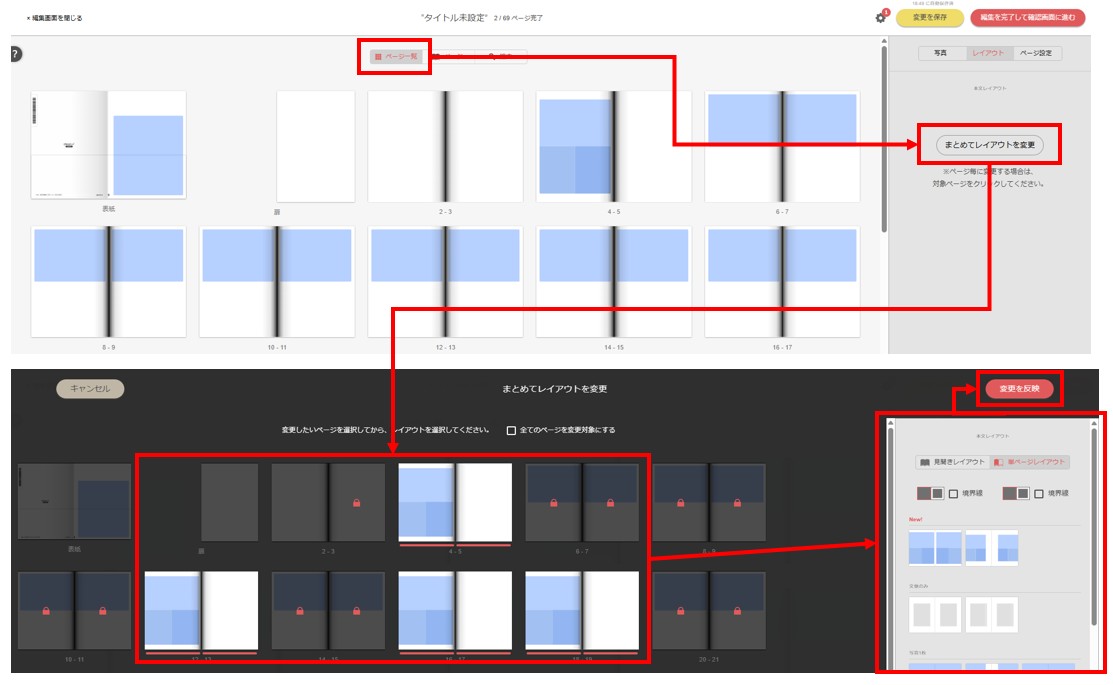This screenshot has width=1113, height=685.
Task: Open the ページ設定 page settings tab
Action: [x=1036, y=53]
